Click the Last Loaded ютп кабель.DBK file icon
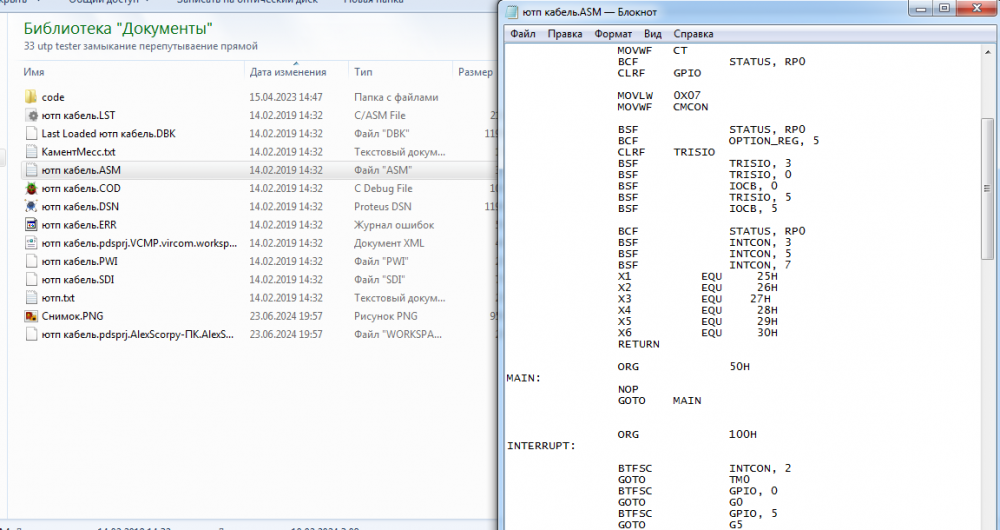1000x530 pixels. click(30, 134)
